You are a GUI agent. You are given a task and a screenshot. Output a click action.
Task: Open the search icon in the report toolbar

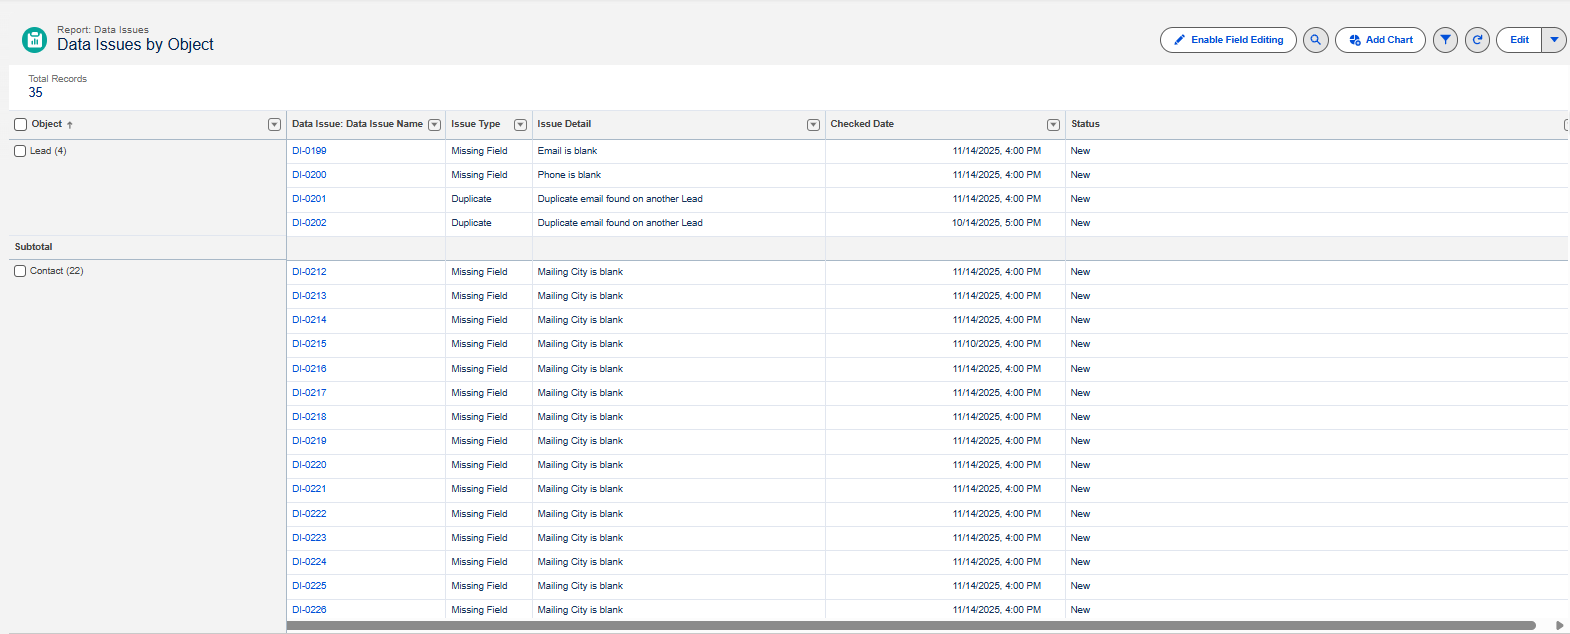1316,40
